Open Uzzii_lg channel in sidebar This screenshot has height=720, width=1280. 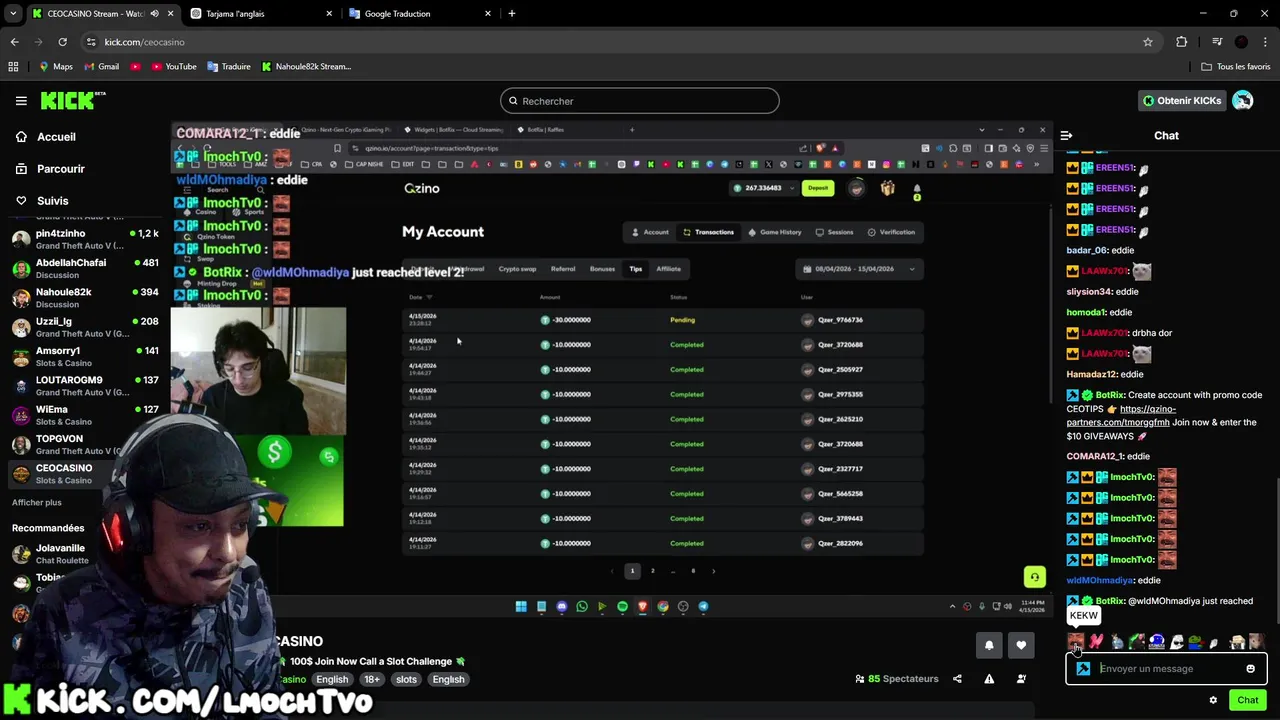85,327
